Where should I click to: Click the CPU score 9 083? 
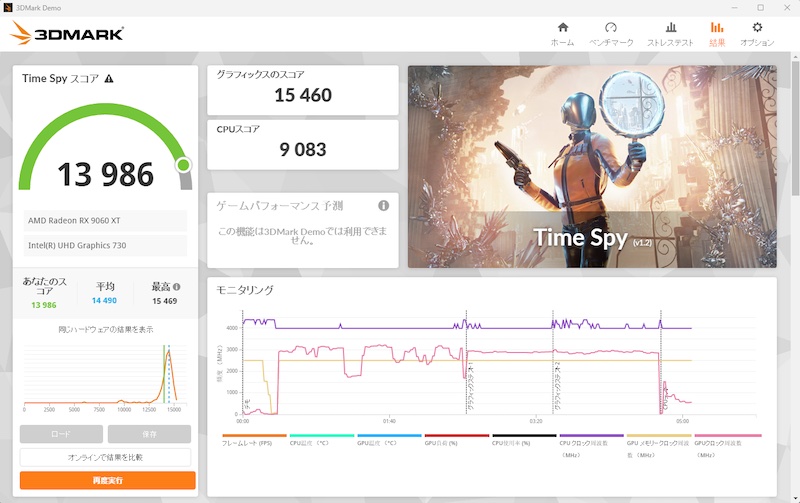coord(303,149)
